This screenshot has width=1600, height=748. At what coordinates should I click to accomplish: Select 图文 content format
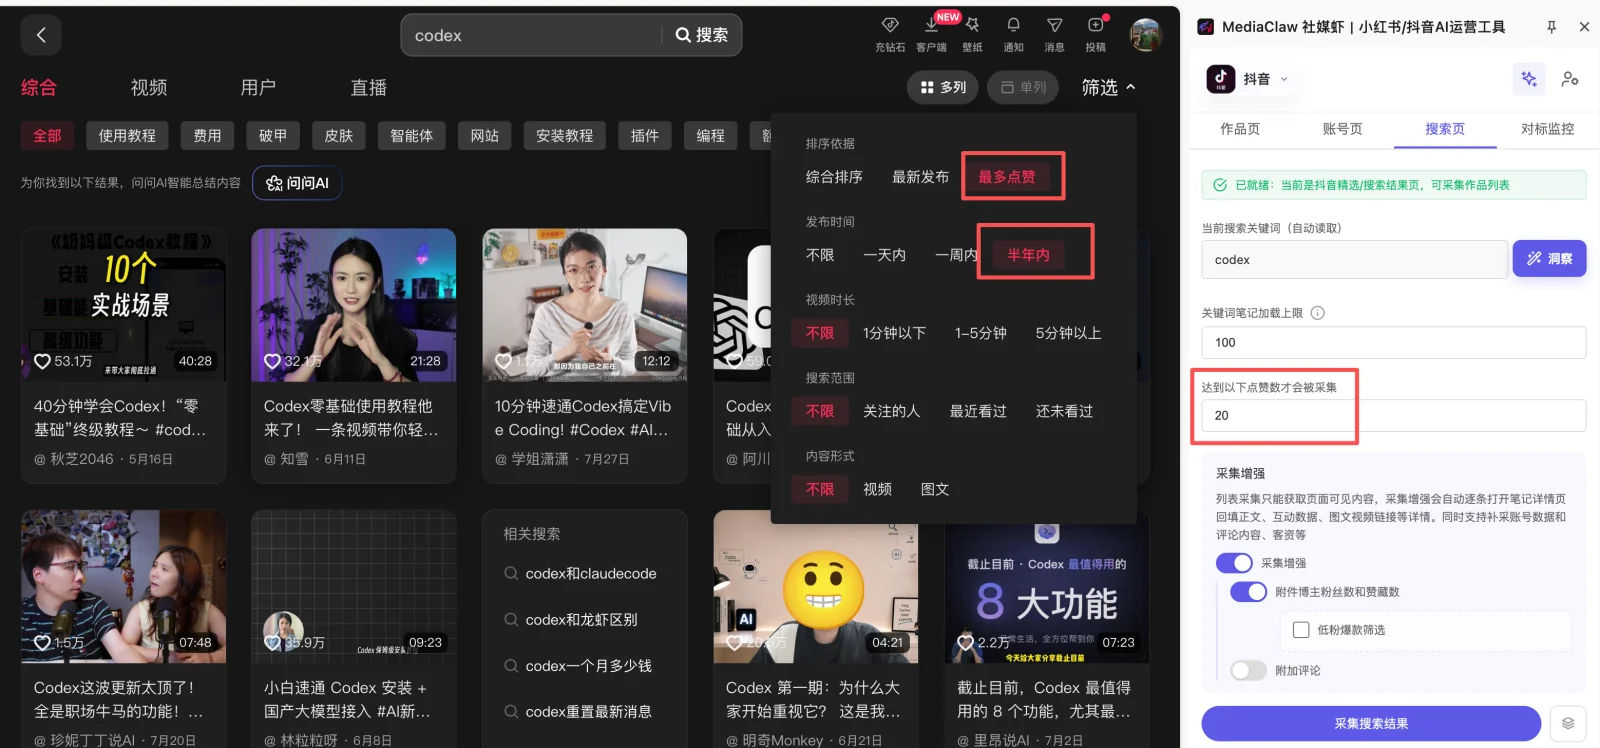click(934, 489)
